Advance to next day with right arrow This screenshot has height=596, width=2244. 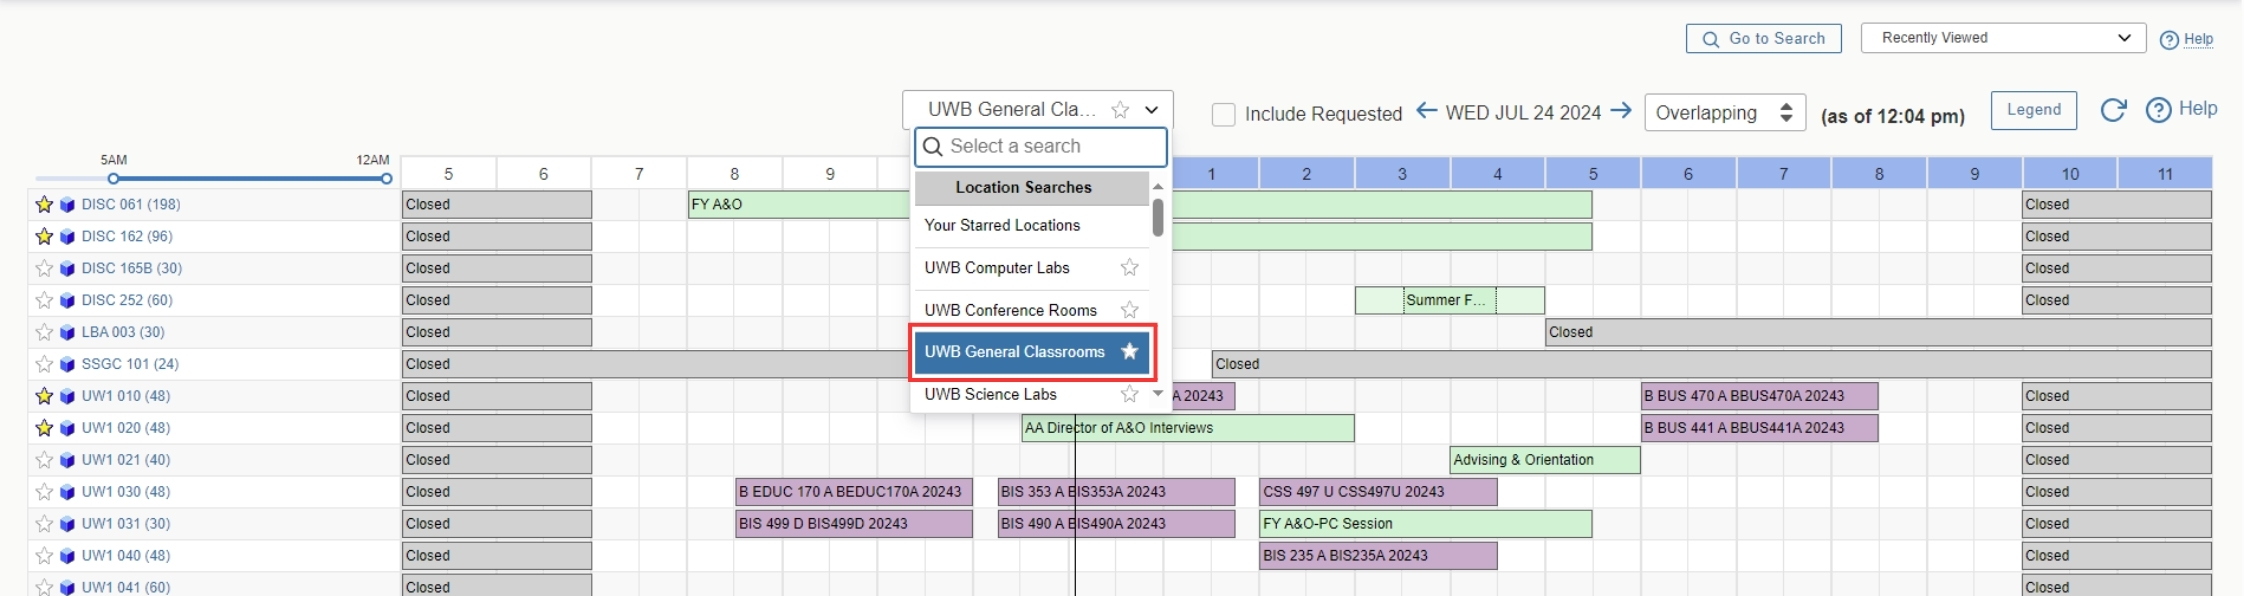pyautogui.click(x=1621, y=111)
